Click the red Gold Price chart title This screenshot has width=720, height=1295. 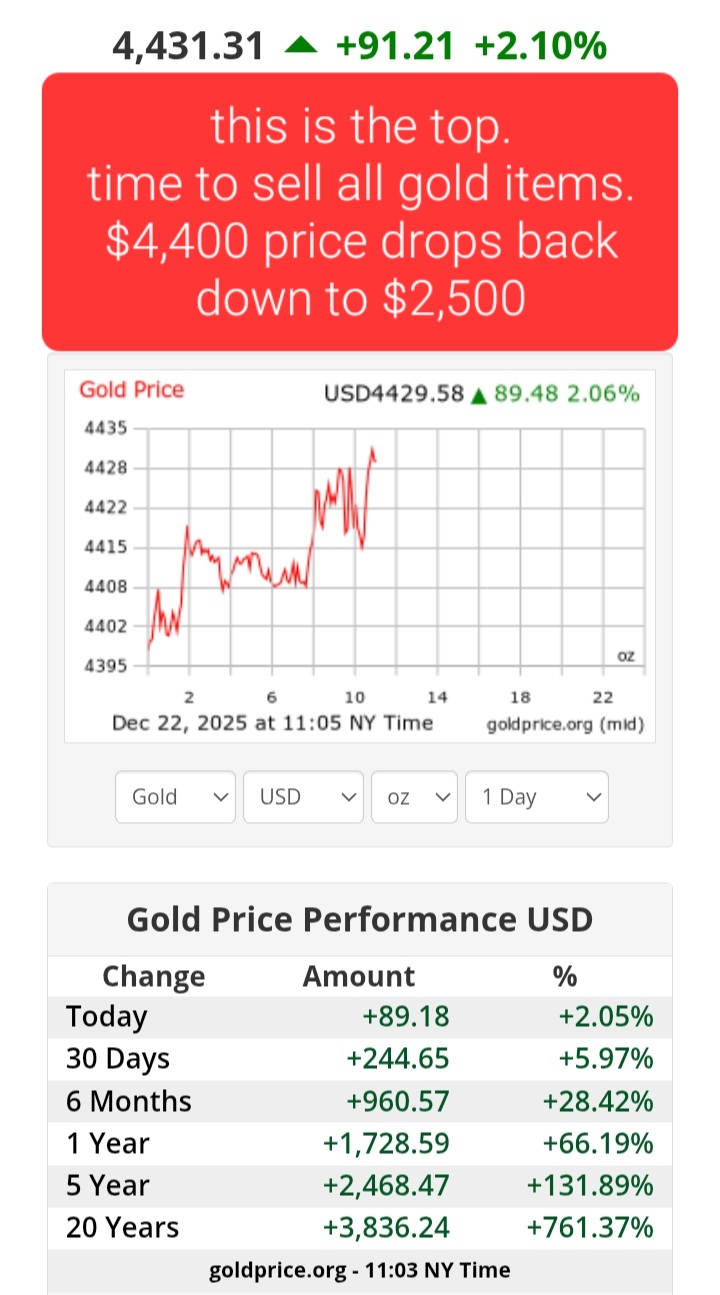(x=132, y=390)
